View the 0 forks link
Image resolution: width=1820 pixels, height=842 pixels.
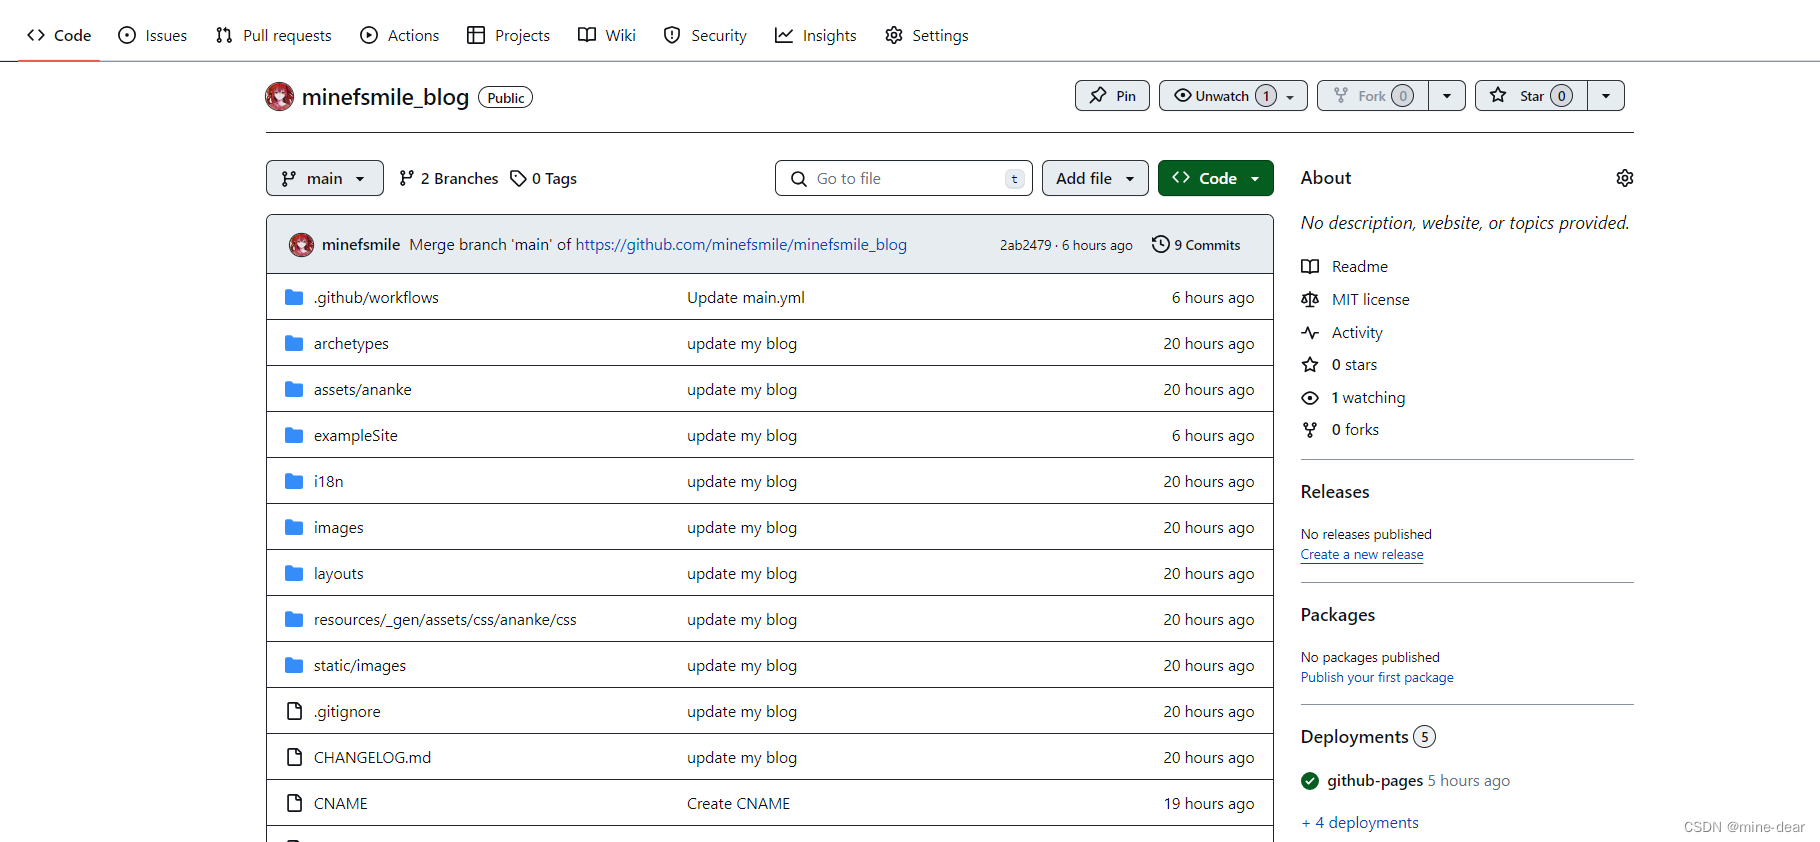pyautogui.click(x=1340, y=429)
